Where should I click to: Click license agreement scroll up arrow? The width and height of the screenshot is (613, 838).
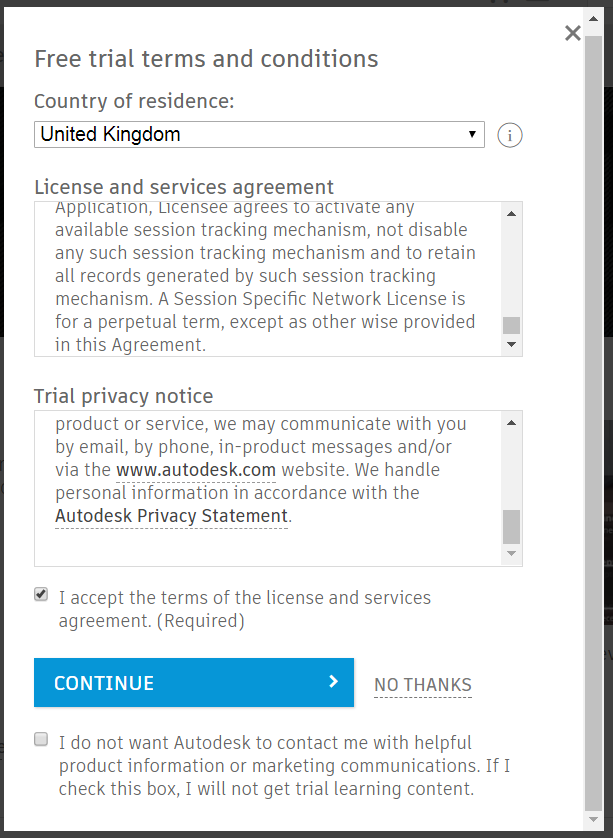coord(511,214)
